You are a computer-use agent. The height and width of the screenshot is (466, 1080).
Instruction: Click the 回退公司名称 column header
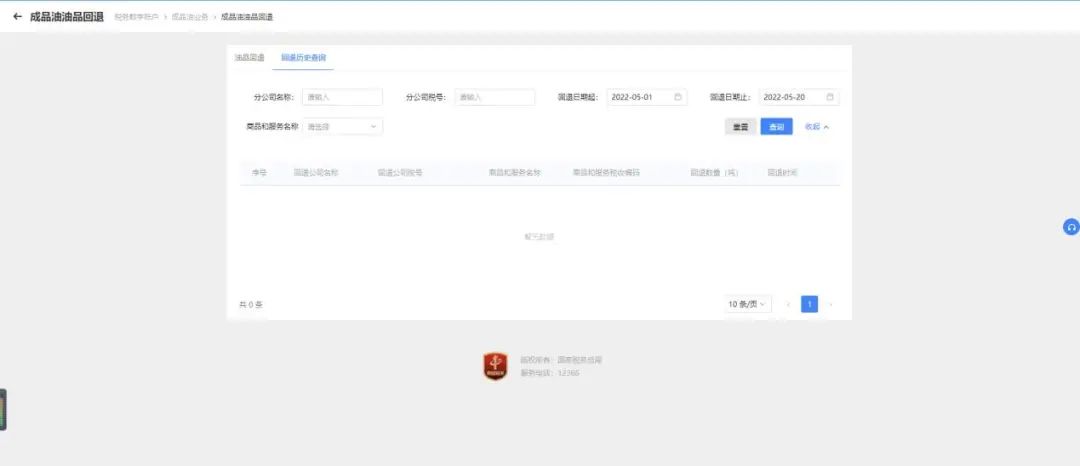coord(316,173)
